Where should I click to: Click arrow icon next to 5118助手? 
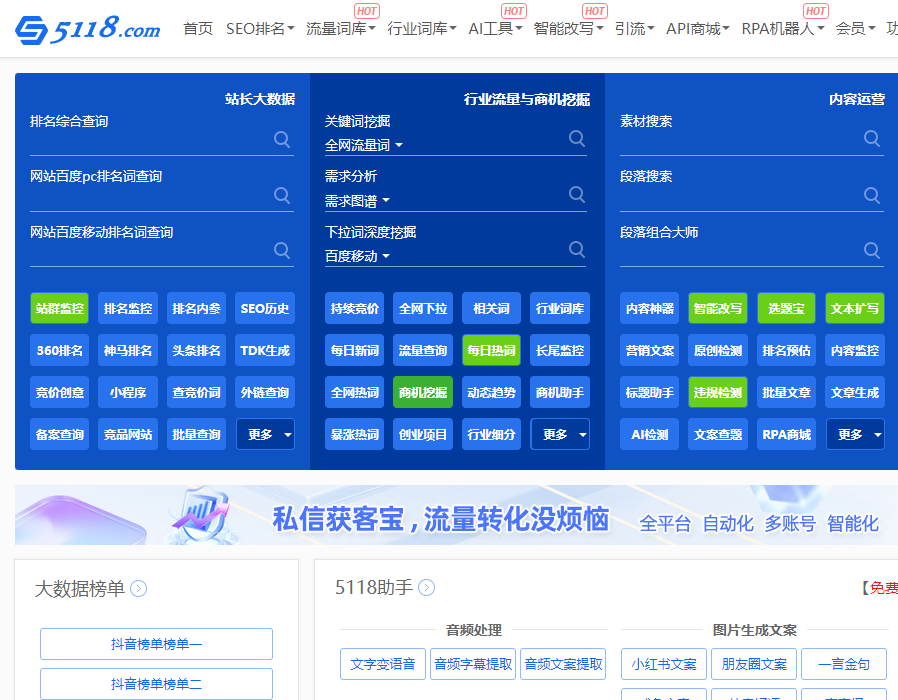[427, 587]
